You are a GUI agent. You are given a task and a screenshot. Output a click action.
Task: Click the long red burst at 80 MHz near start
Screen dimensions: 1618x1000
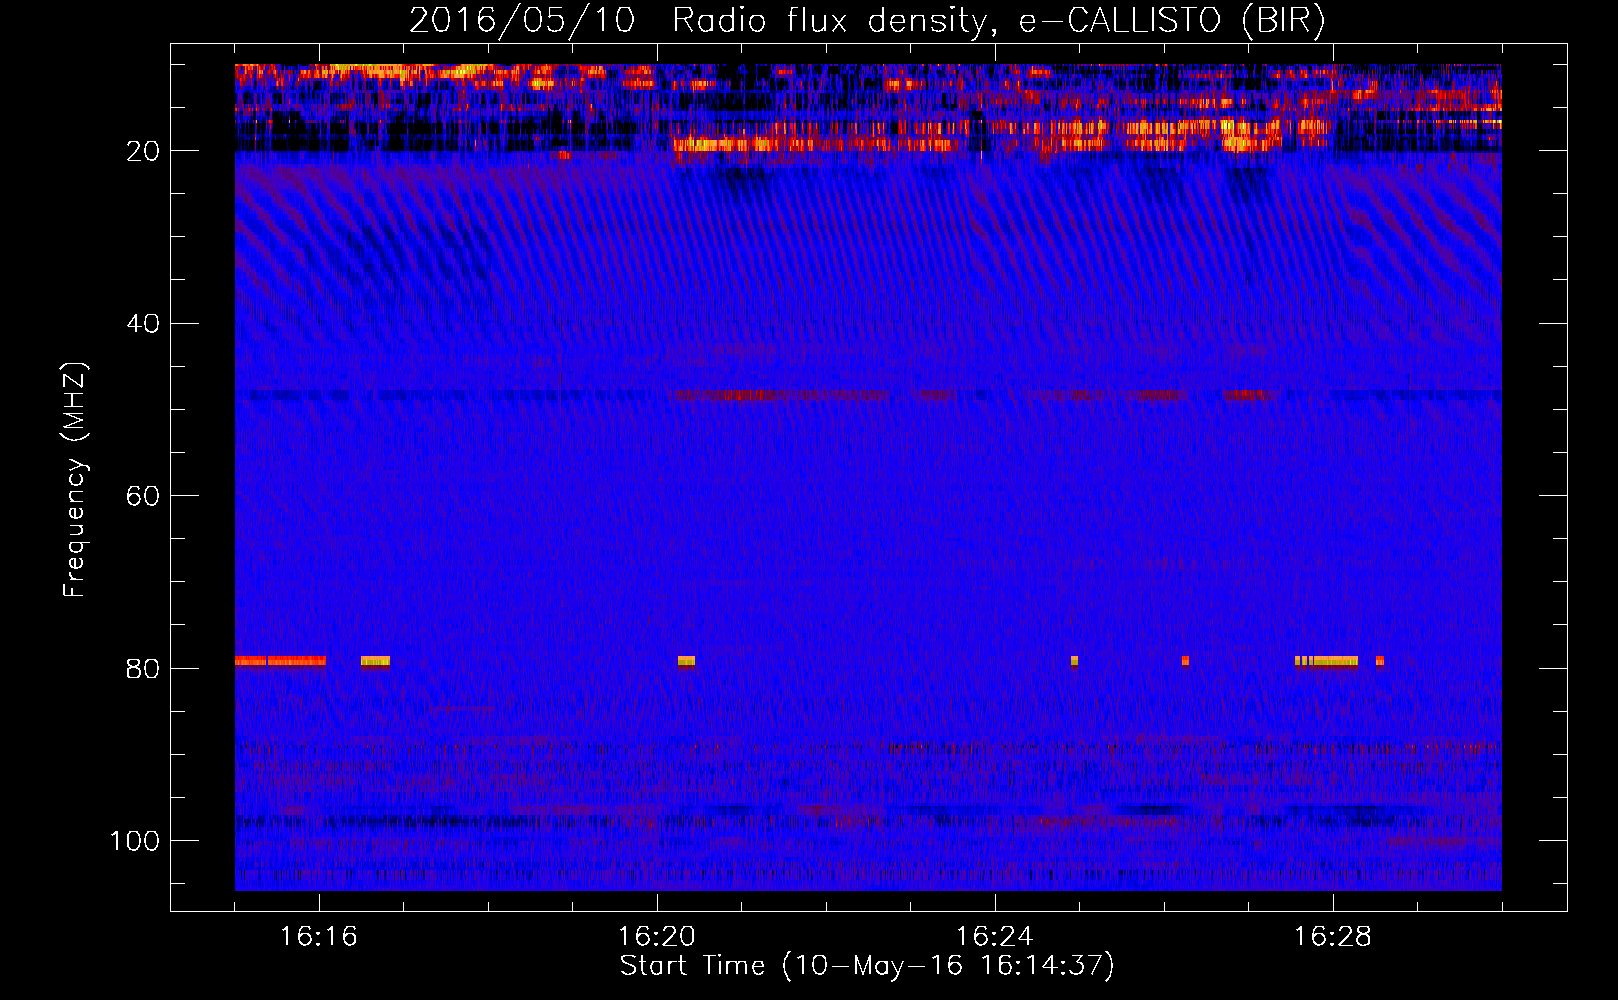click(280, 661)
